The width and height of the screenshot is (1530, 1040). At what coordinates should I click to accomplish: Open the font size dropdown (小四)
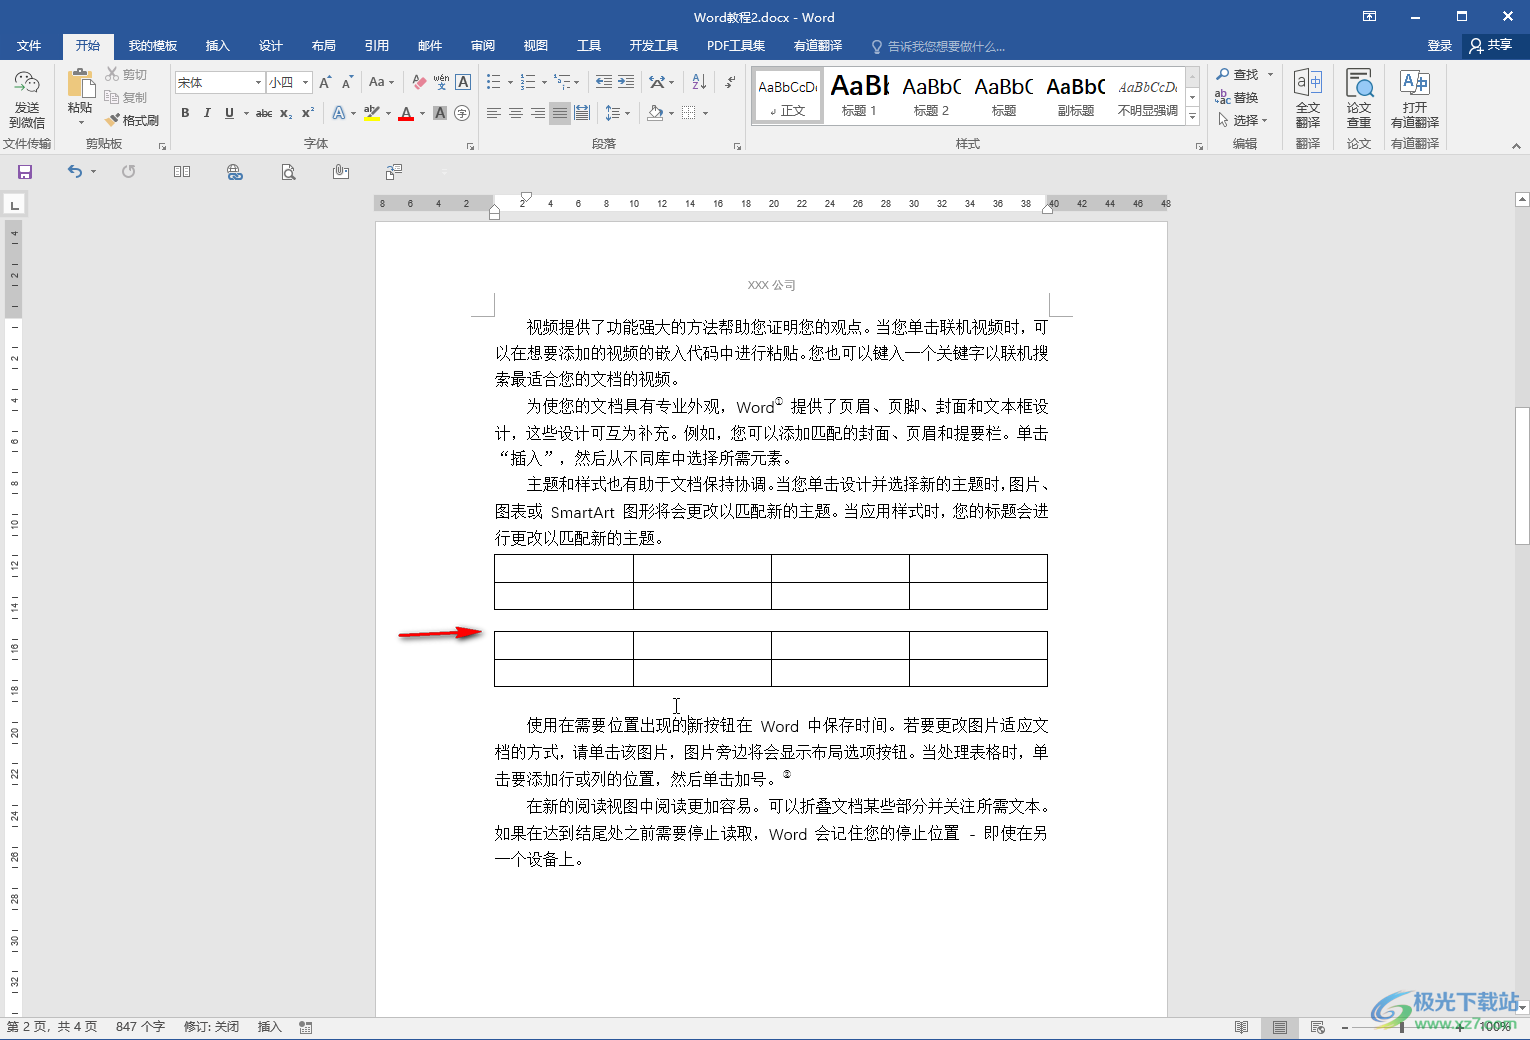(305, 83)
